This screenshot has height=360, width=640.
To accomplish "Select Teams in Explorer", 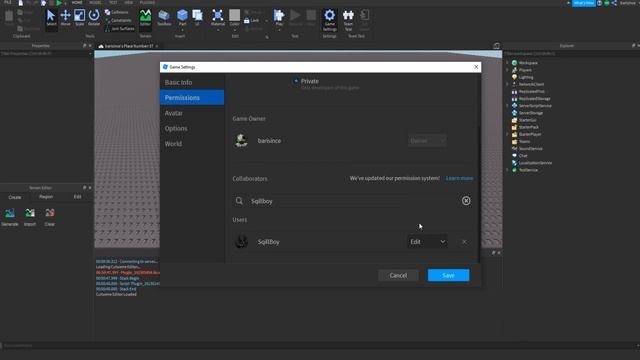I will click(x=524, y=141).
